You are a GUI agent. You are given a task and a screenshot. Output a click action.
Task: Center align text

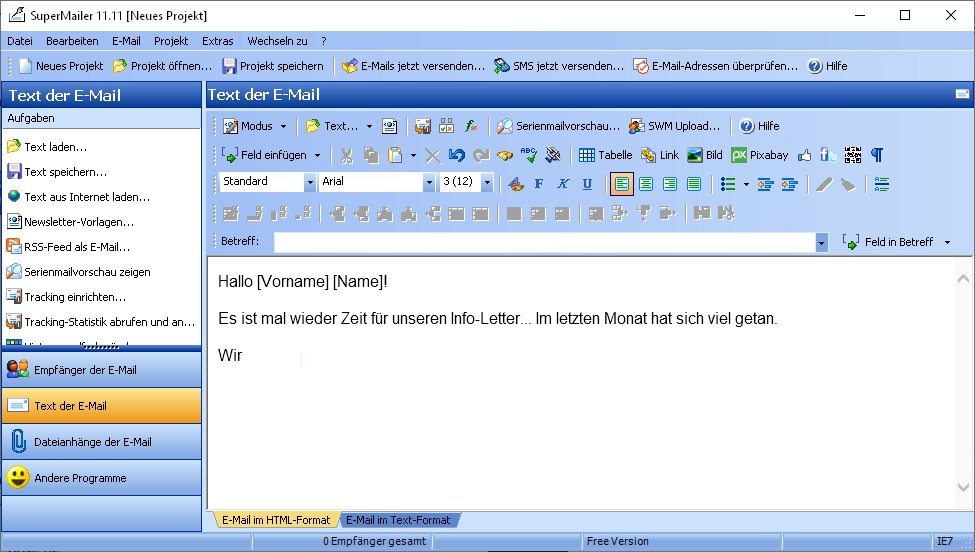[646, 184]
